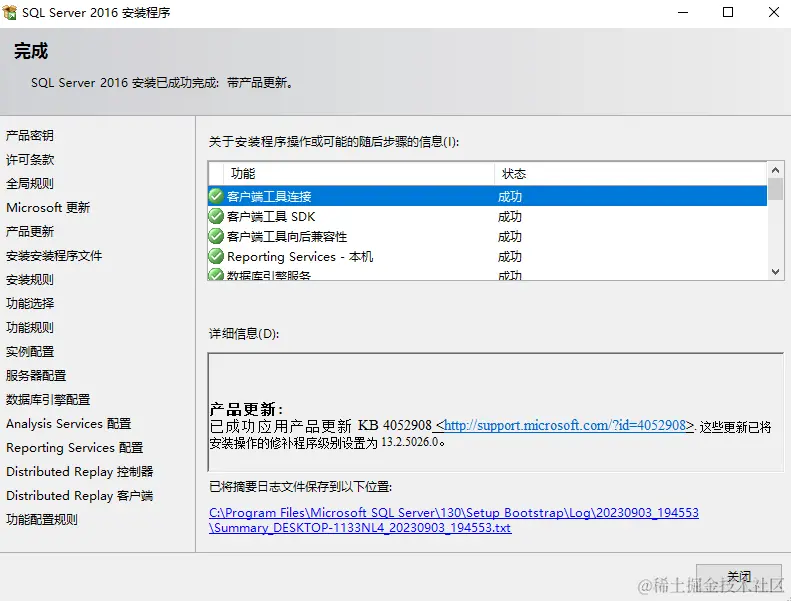This screenshot has height=601, width=791.
Task: Select the Reporting Services - 本机 row
Action: 487,256
